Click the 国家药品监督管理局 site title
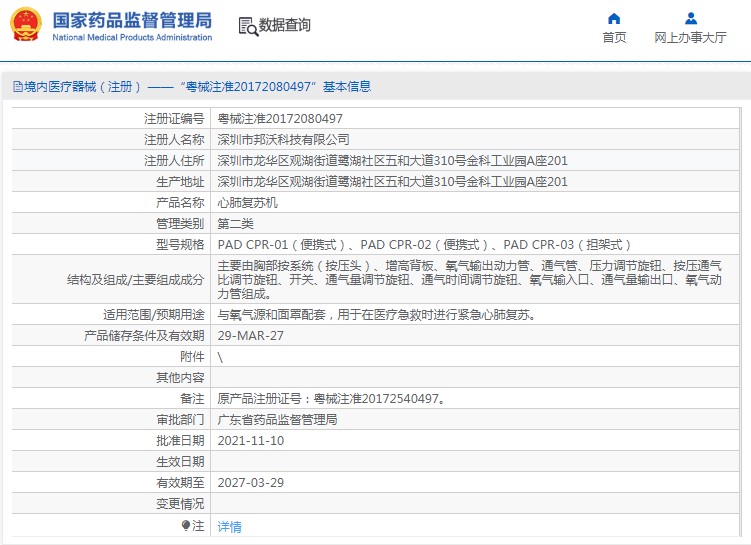This screenshot has height=545, width=751. tap(132, 19)
